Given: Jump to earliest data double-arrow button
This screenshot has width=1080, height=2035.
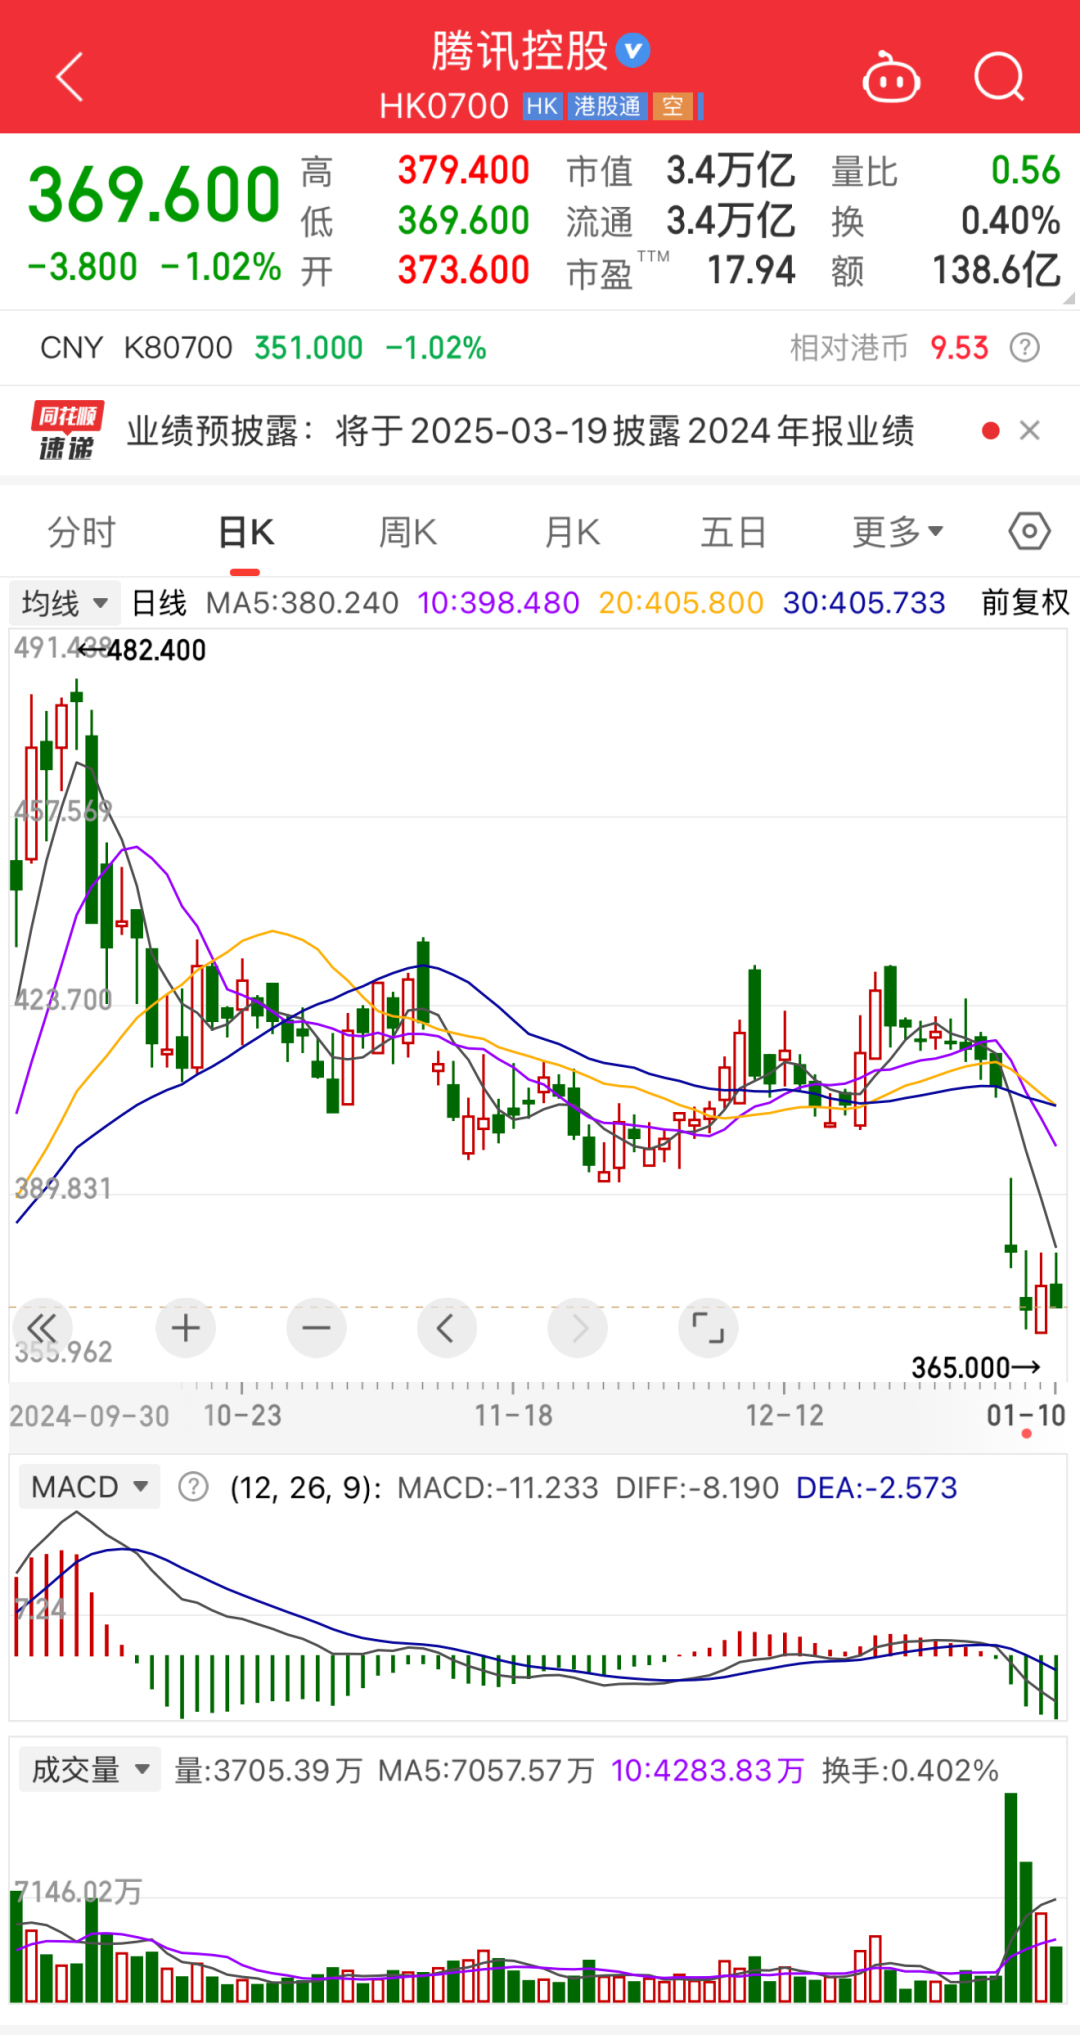Looking at the screenshot, I should [42, 1328].
